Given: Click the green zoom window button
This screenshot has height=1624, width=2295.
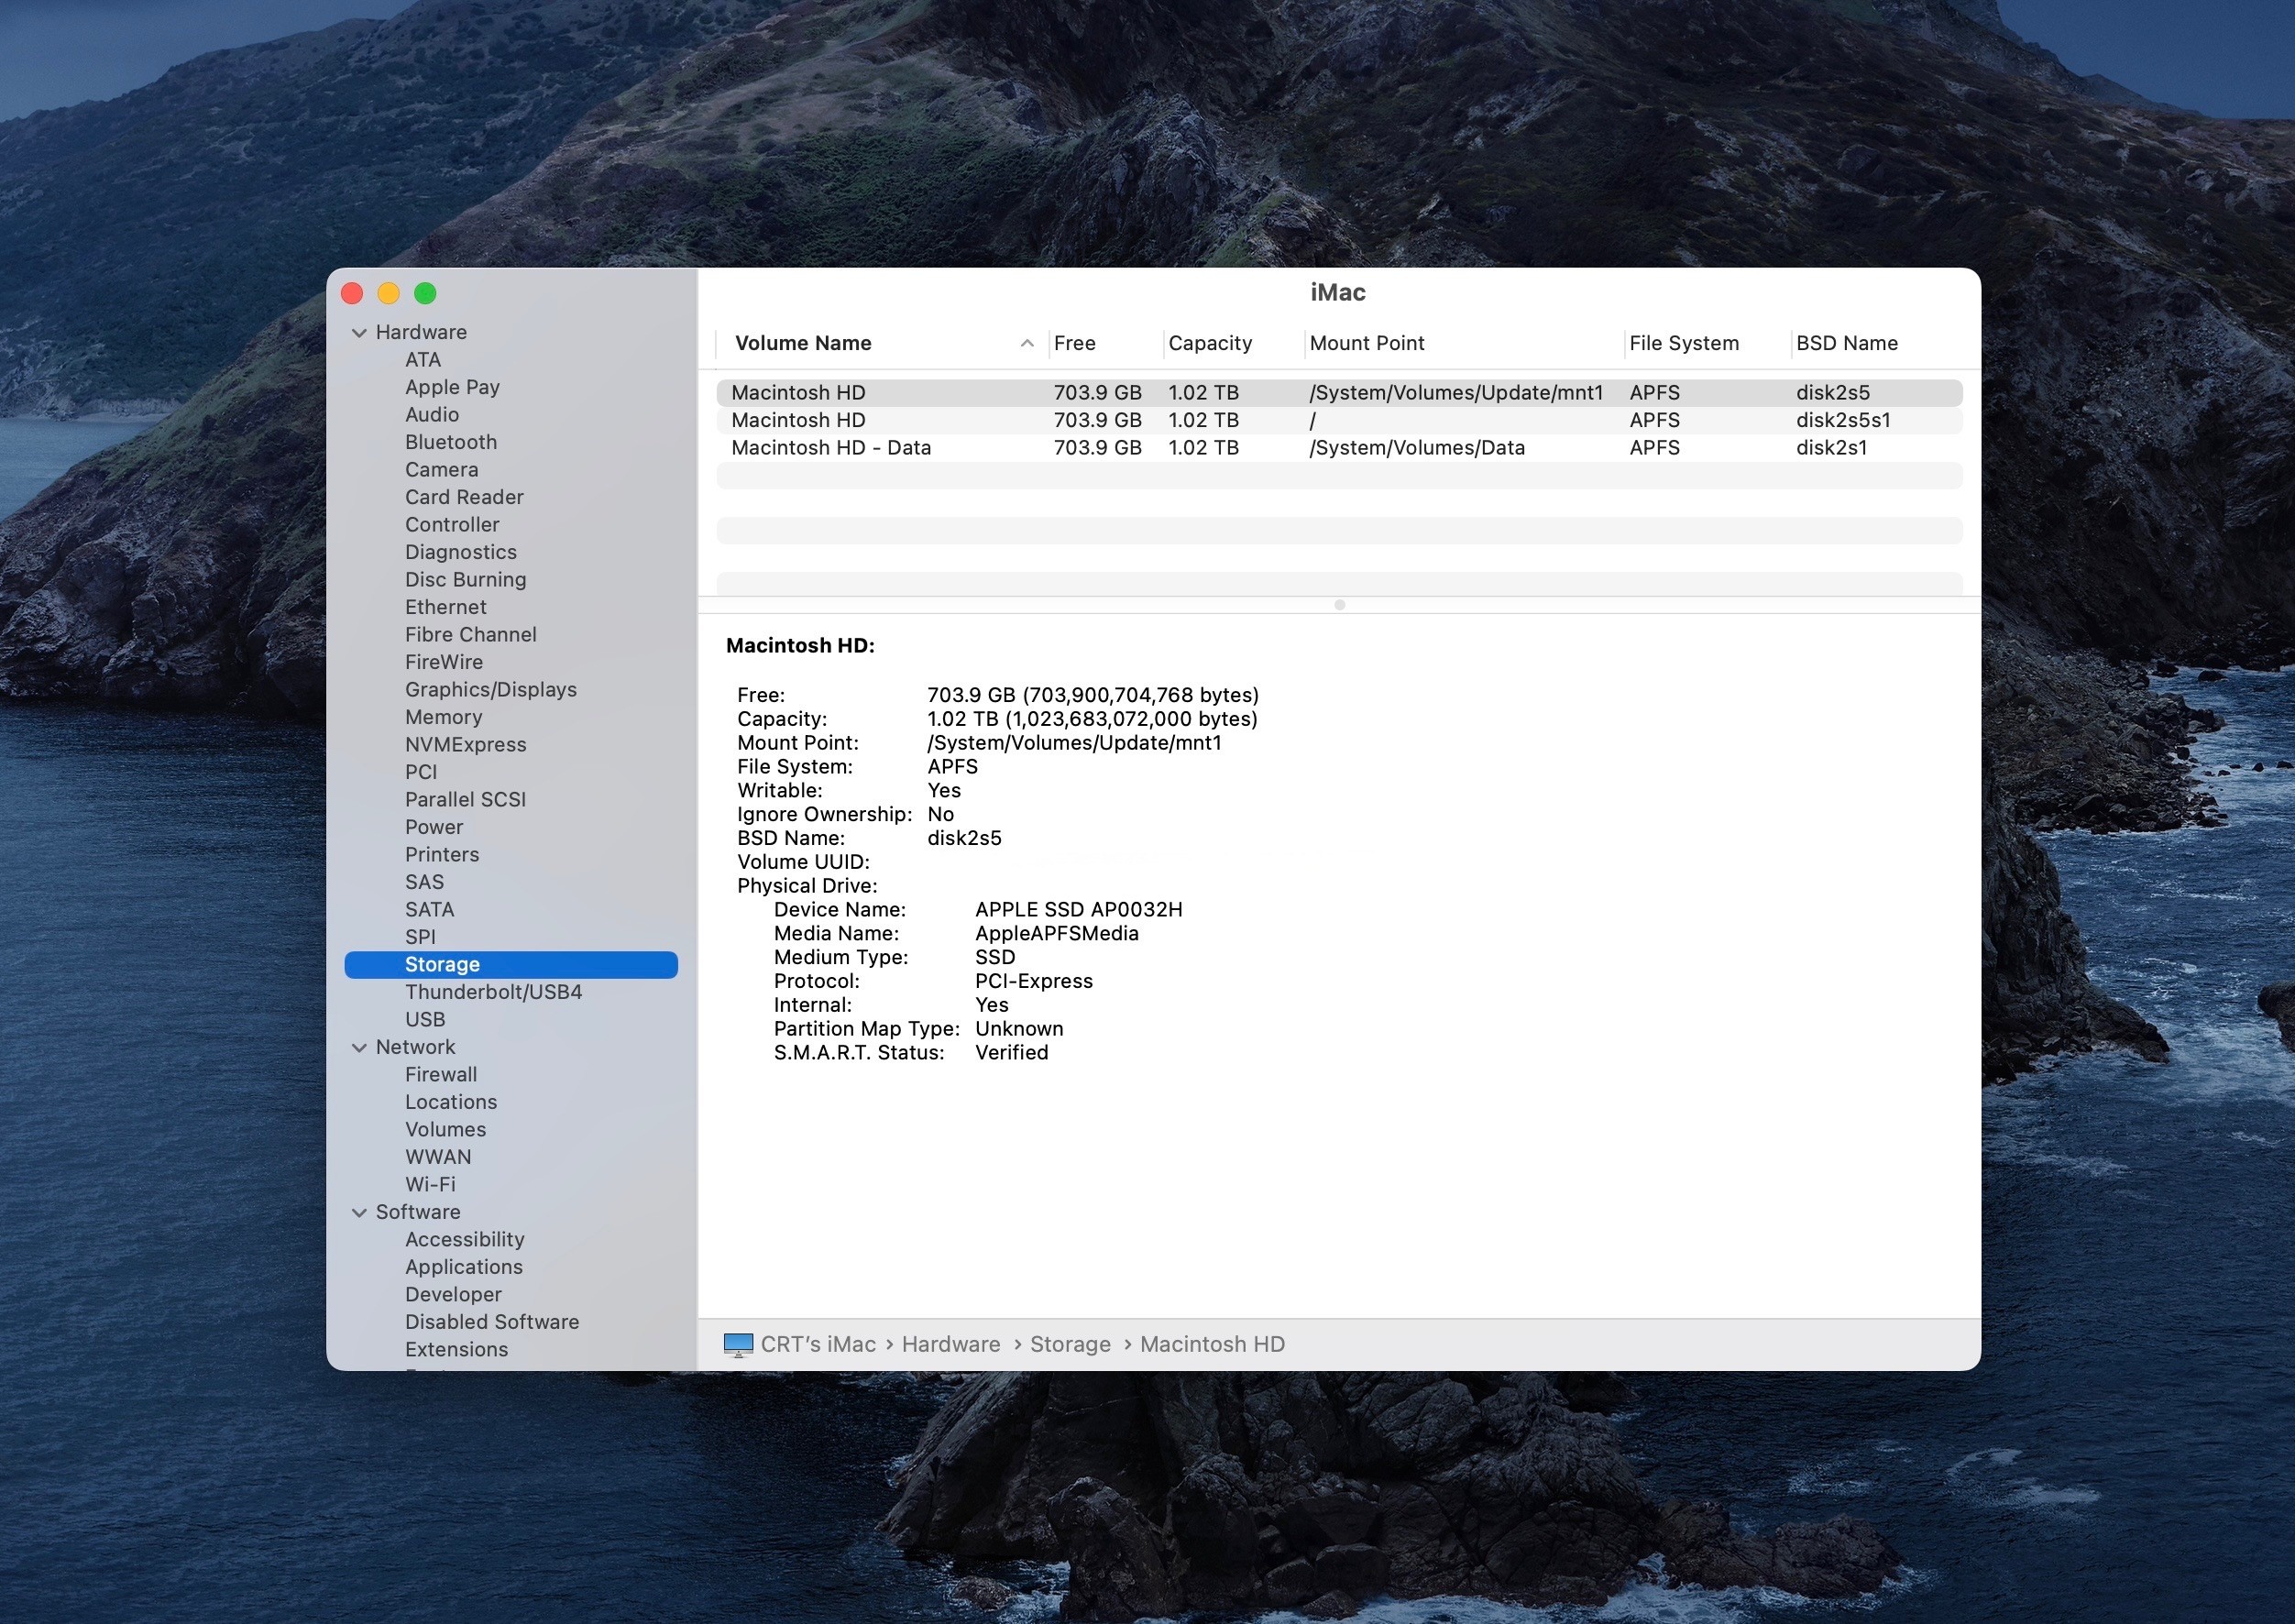Looking at the screenshot, I should coord(425,293).
